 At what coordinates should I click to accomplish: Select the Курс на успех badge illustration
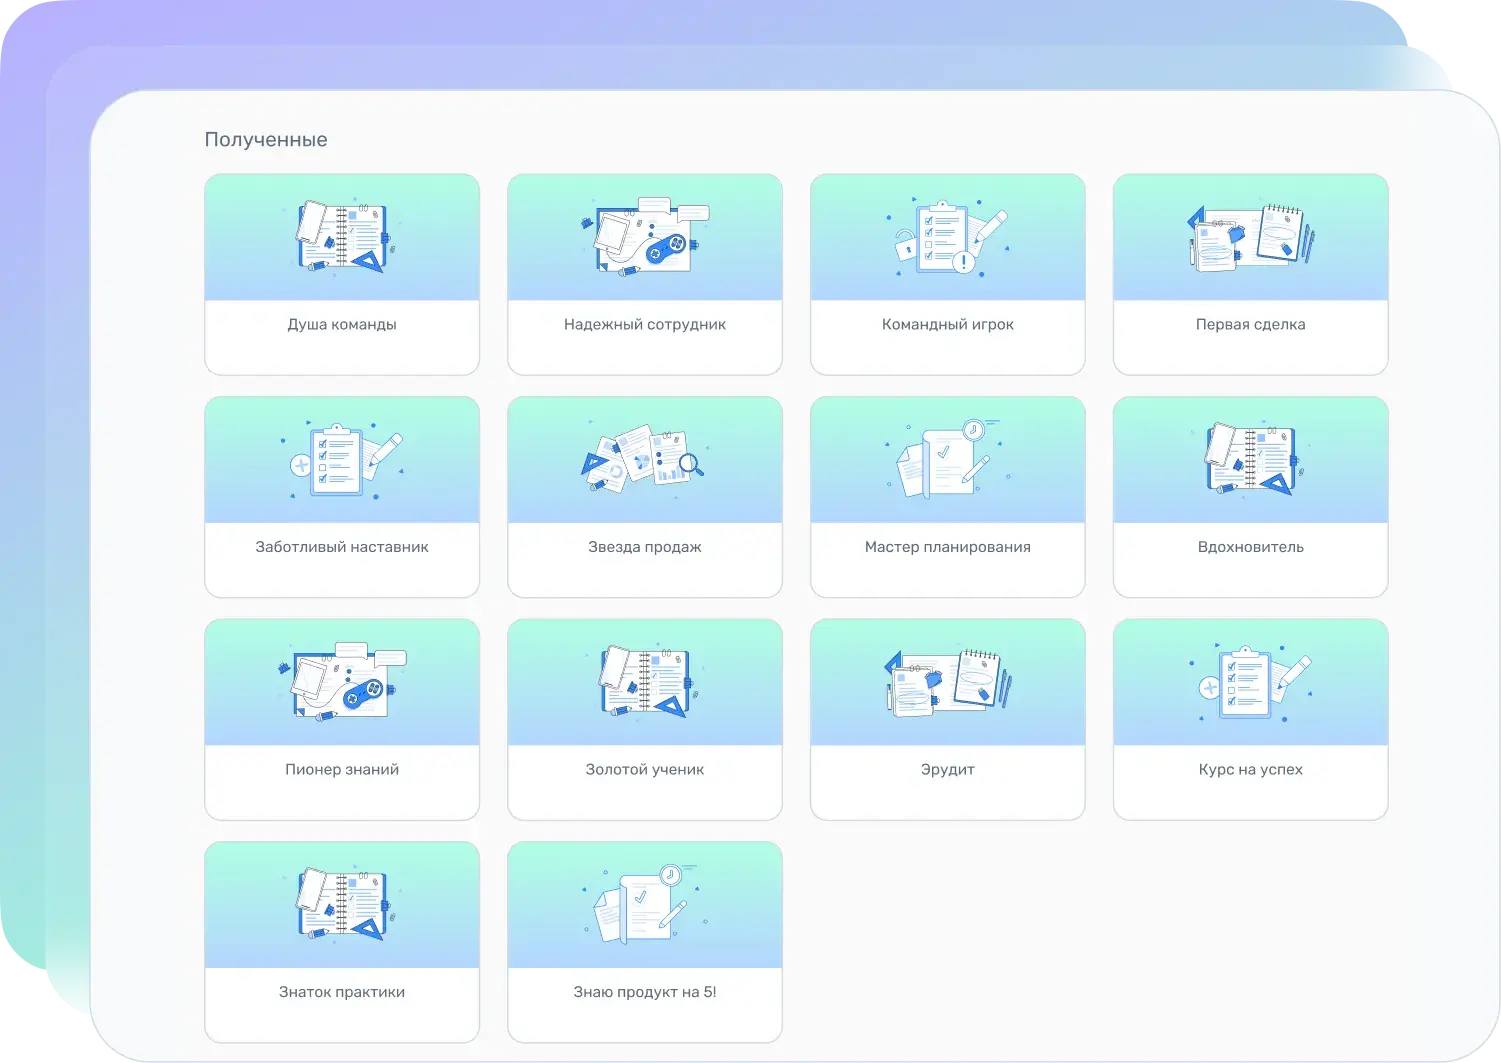click(x=1251, y=682)
